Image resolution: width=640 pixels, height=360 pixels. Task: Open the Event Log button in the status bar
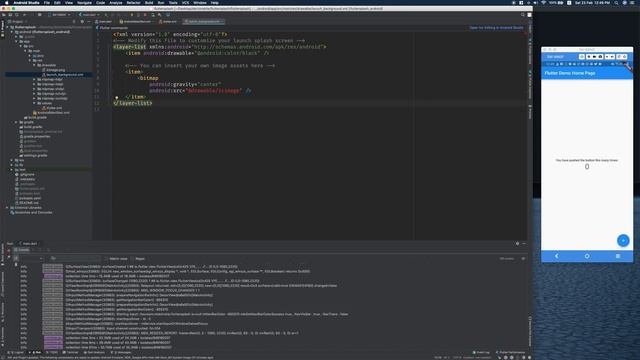[x=481, y=352]
